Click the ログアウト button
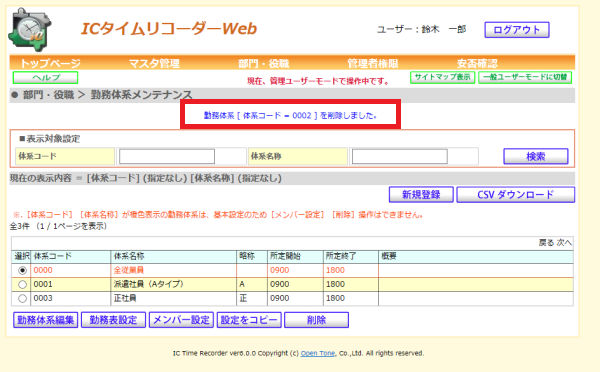 click(x=517, y=30)
